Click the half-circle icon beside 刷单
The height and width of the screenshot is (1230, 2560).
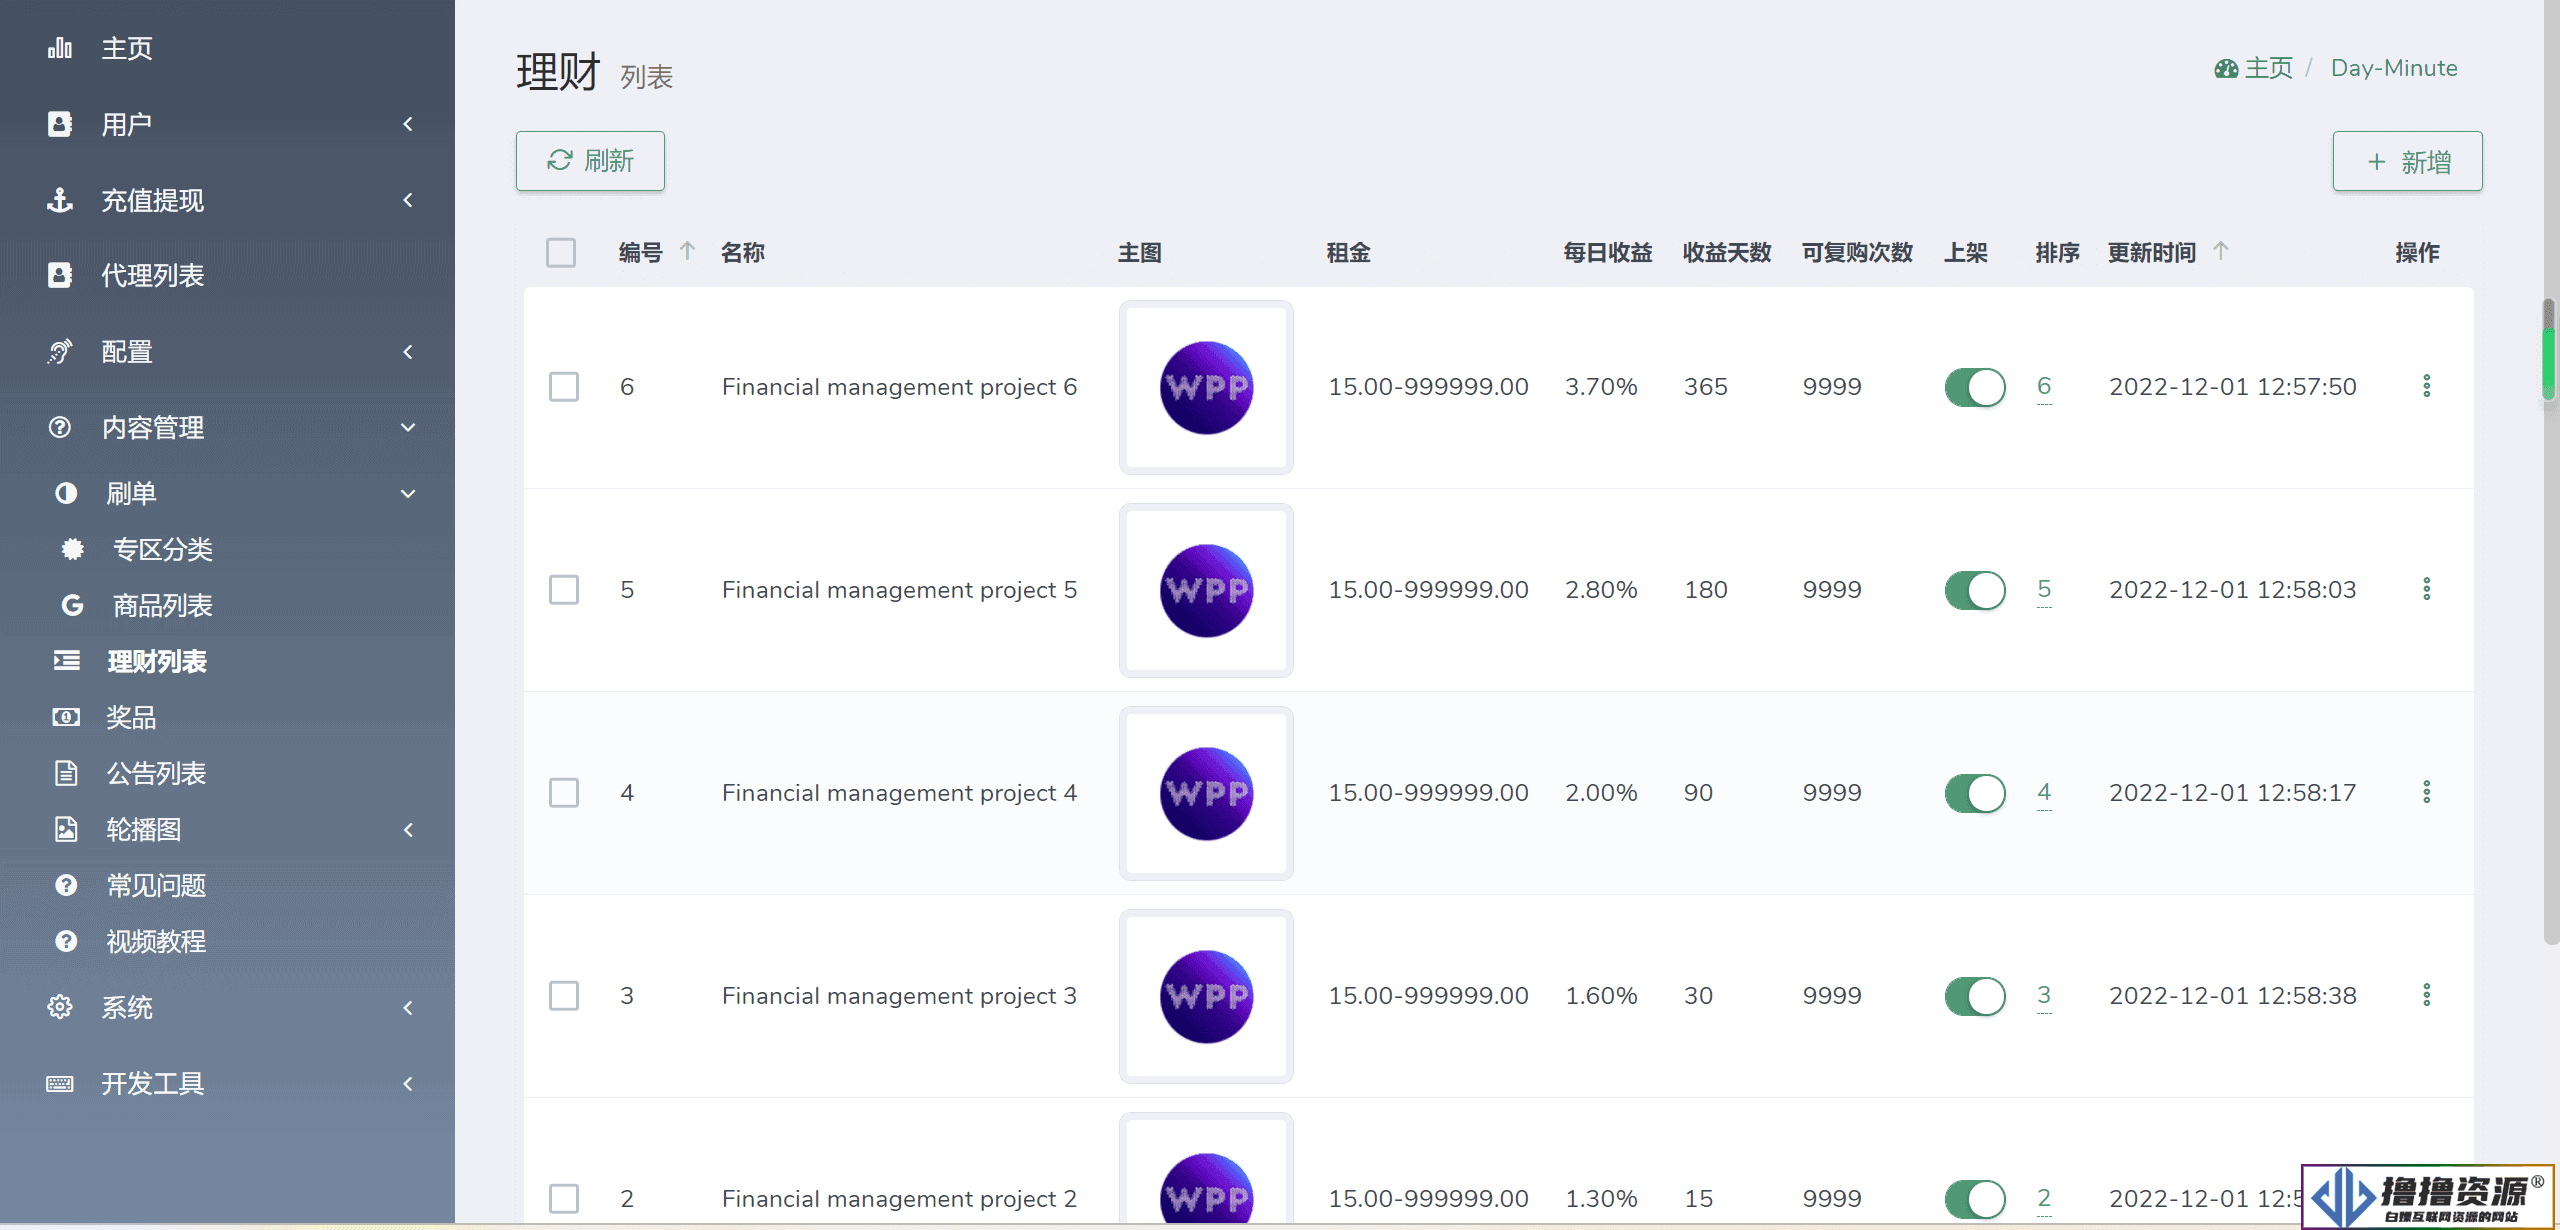coord(66,493)
